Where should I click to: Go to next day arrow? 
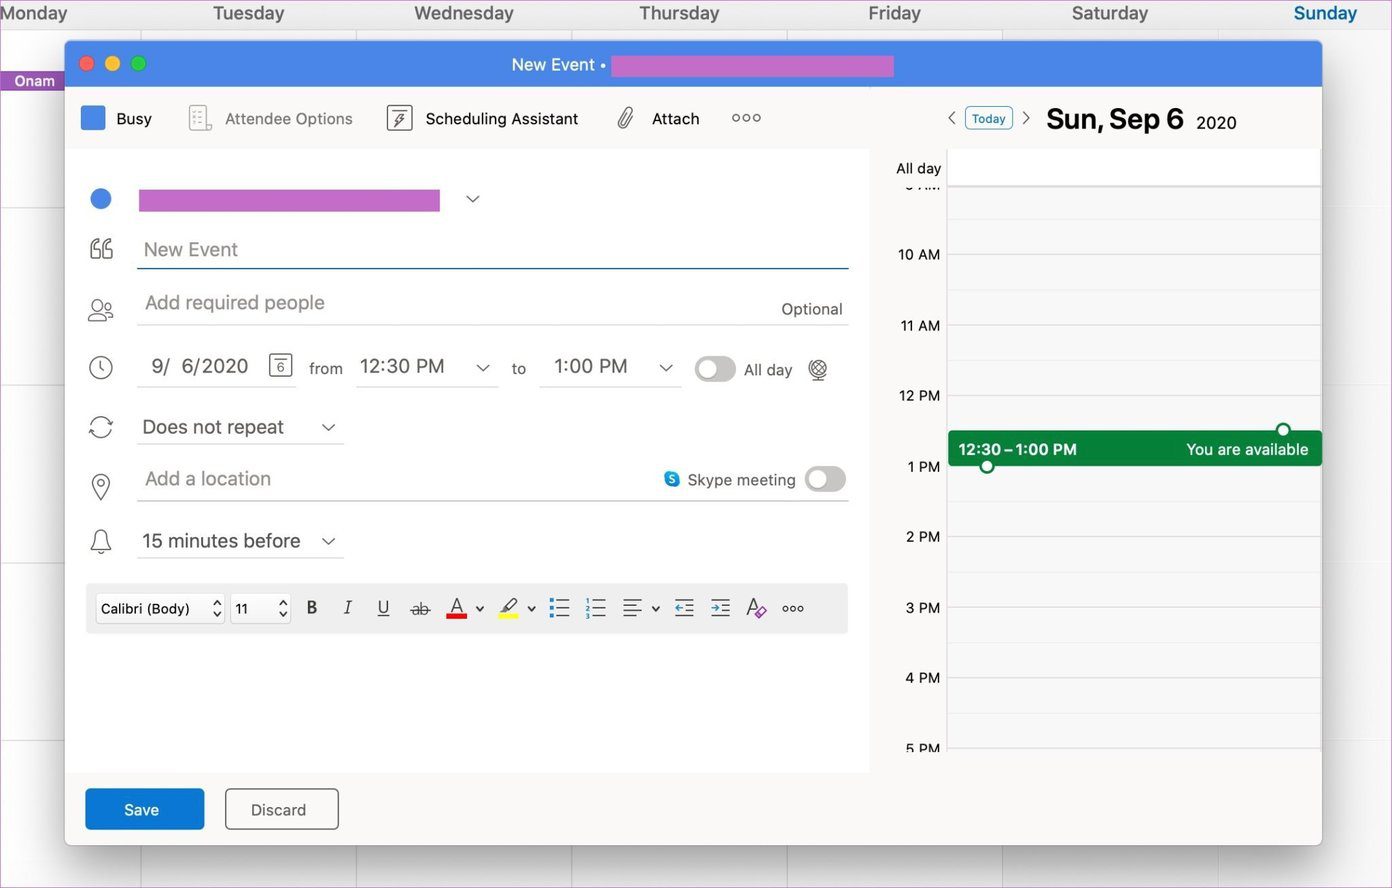click(x=1026, y=118)
